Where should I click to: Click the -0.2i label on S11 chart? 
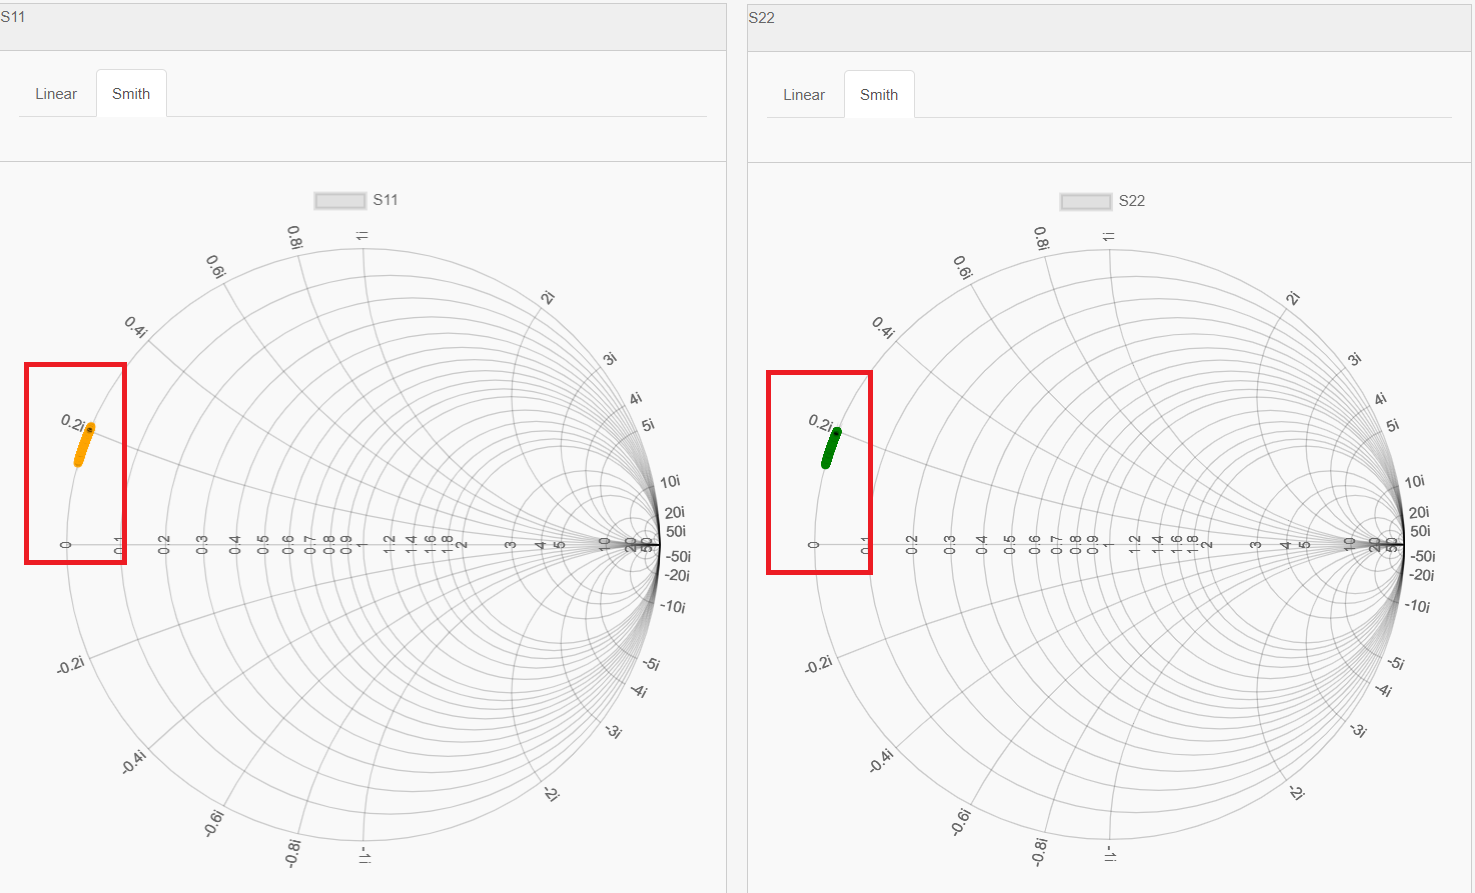click(x=71, y=665)
